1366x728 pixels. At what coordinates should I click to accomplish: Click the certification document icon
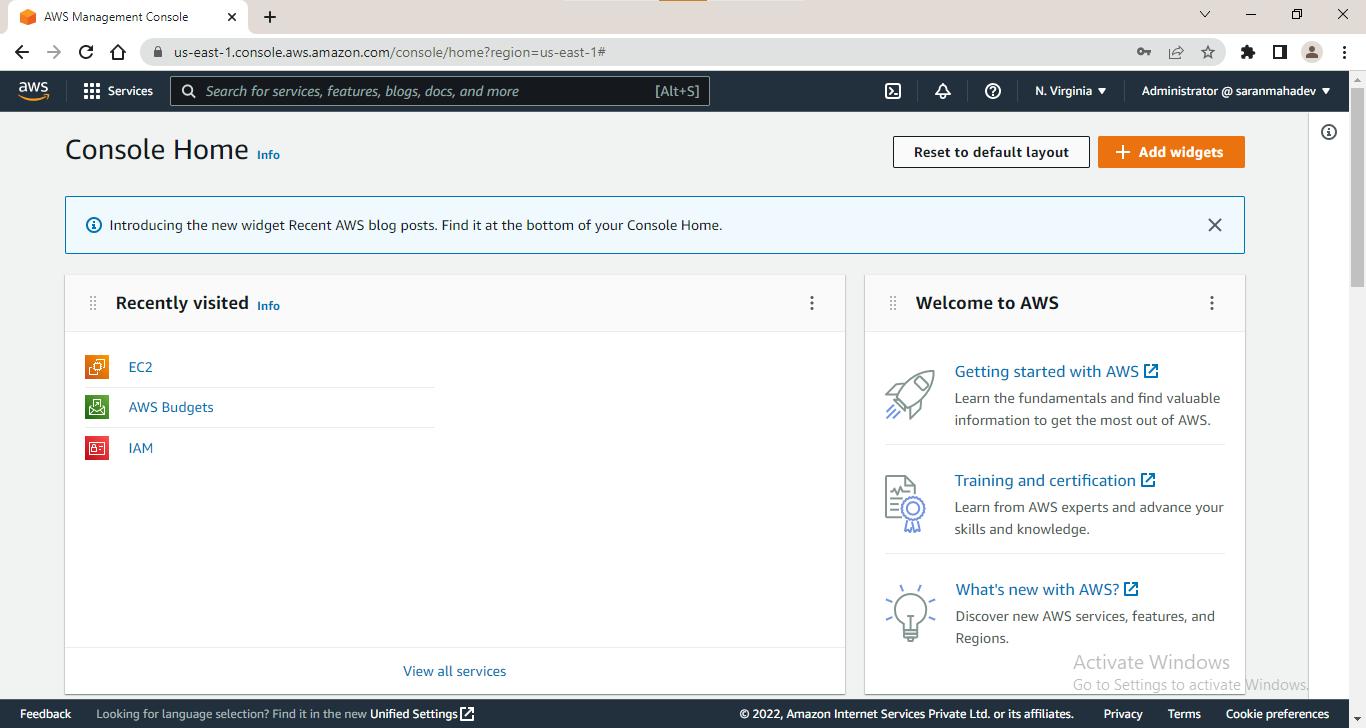(905, 503)
